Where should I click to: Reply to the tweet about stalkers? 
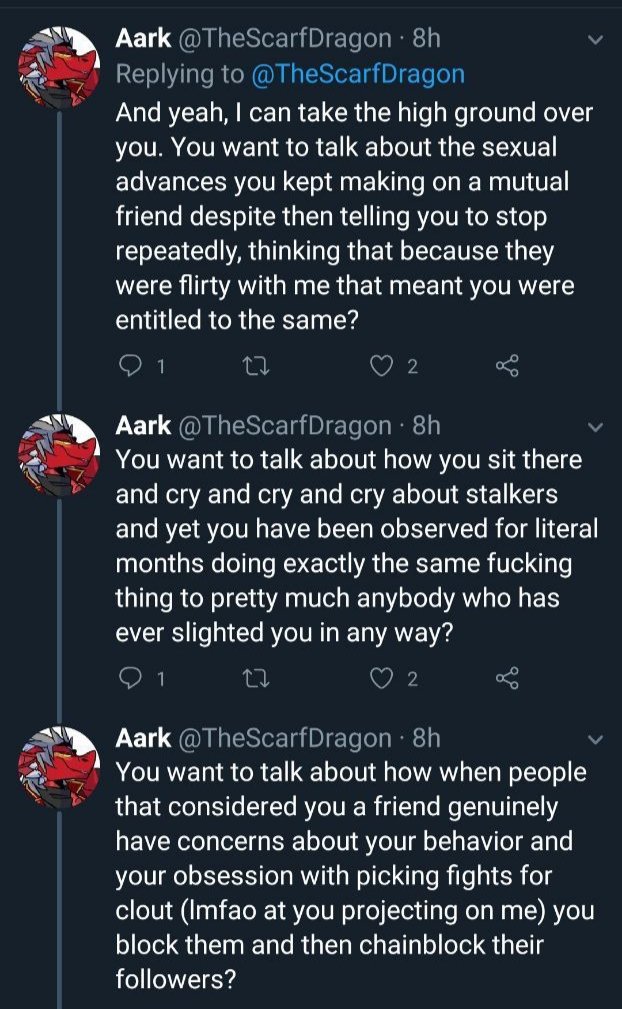pos(131,678)
